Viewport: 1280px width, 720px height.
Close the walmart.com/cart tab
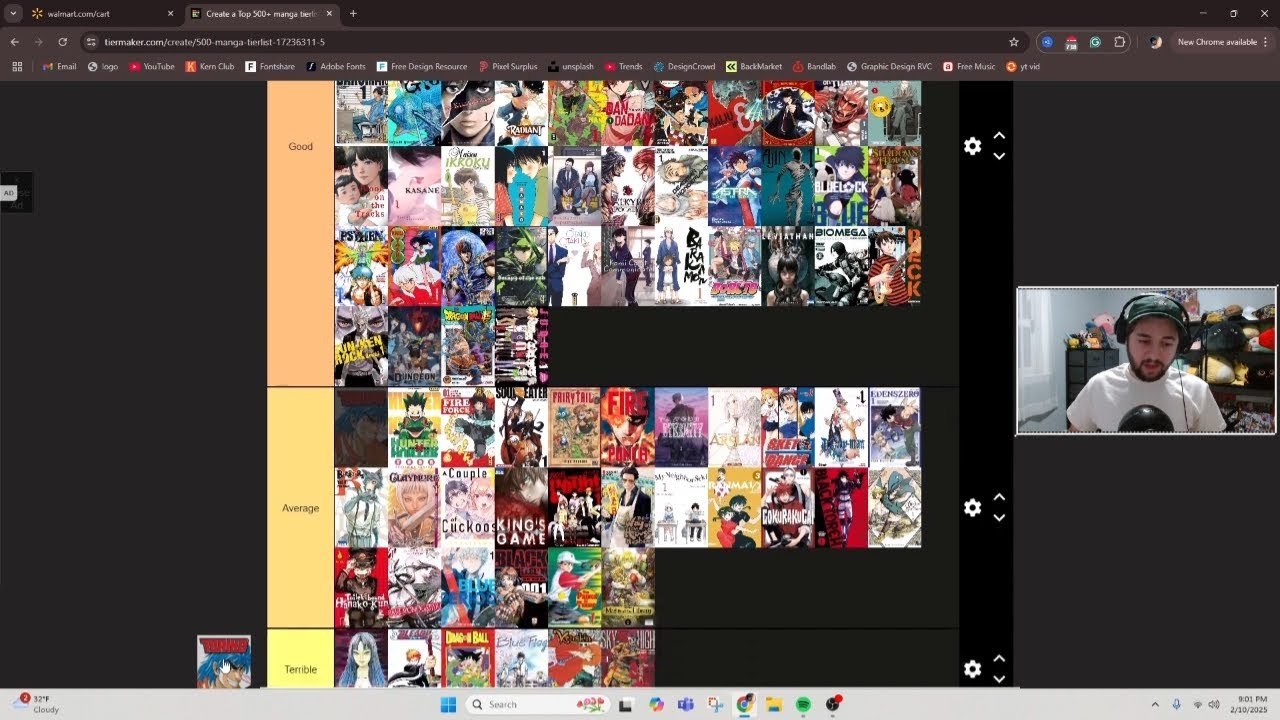pyautogui.click(x=170, y=14)
